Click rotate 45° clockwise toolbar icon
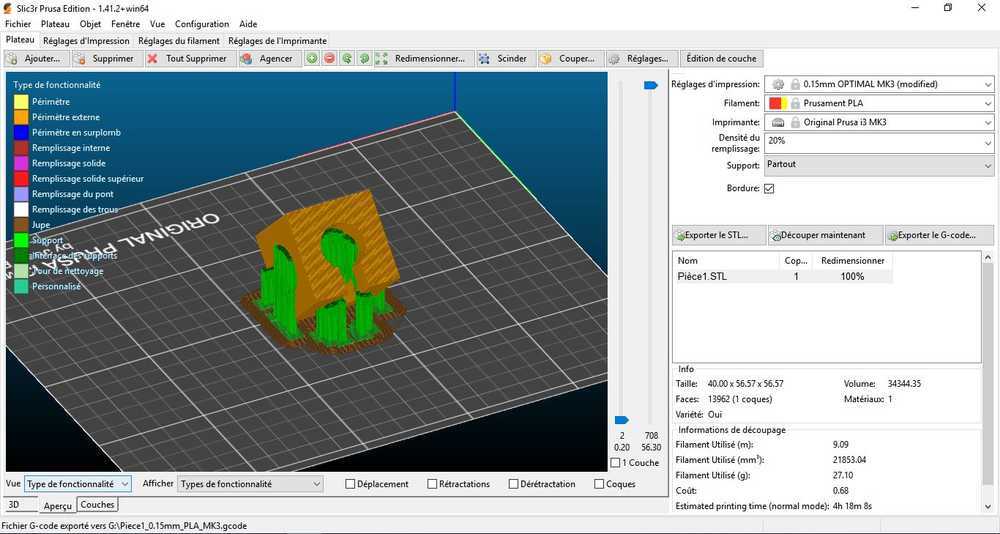 364,59
